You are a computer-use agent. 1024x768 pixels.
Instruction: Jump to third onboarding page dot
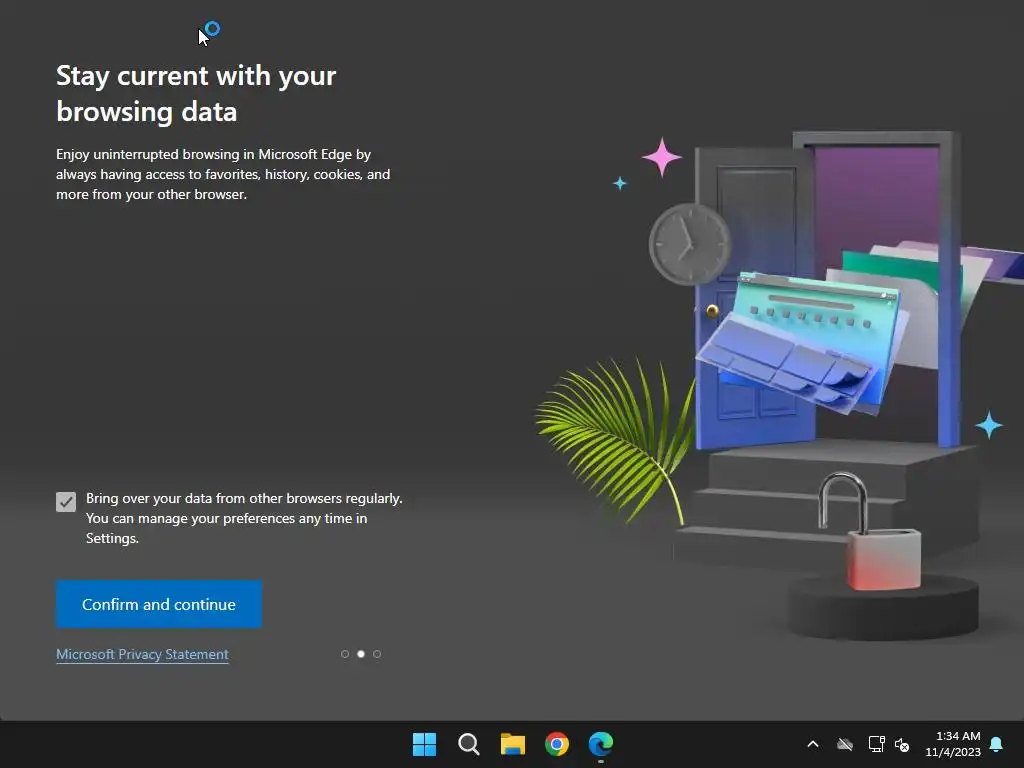[377, 654]
